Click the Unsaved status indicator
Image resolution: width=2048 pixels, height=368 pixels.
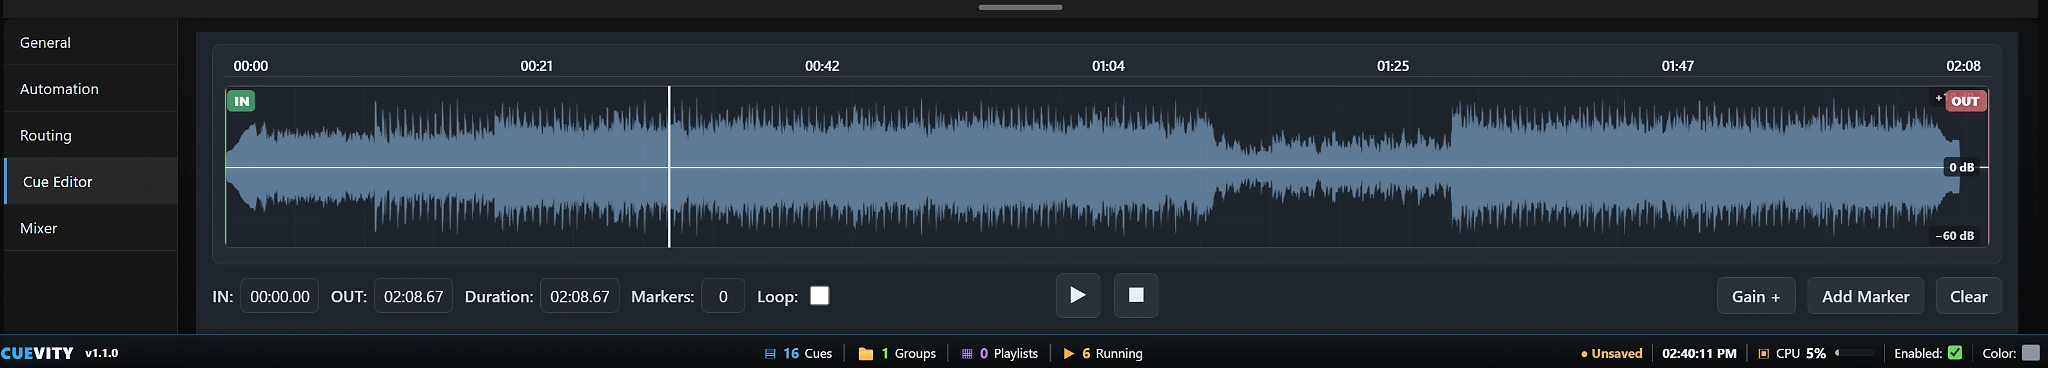pos(1611,353)
